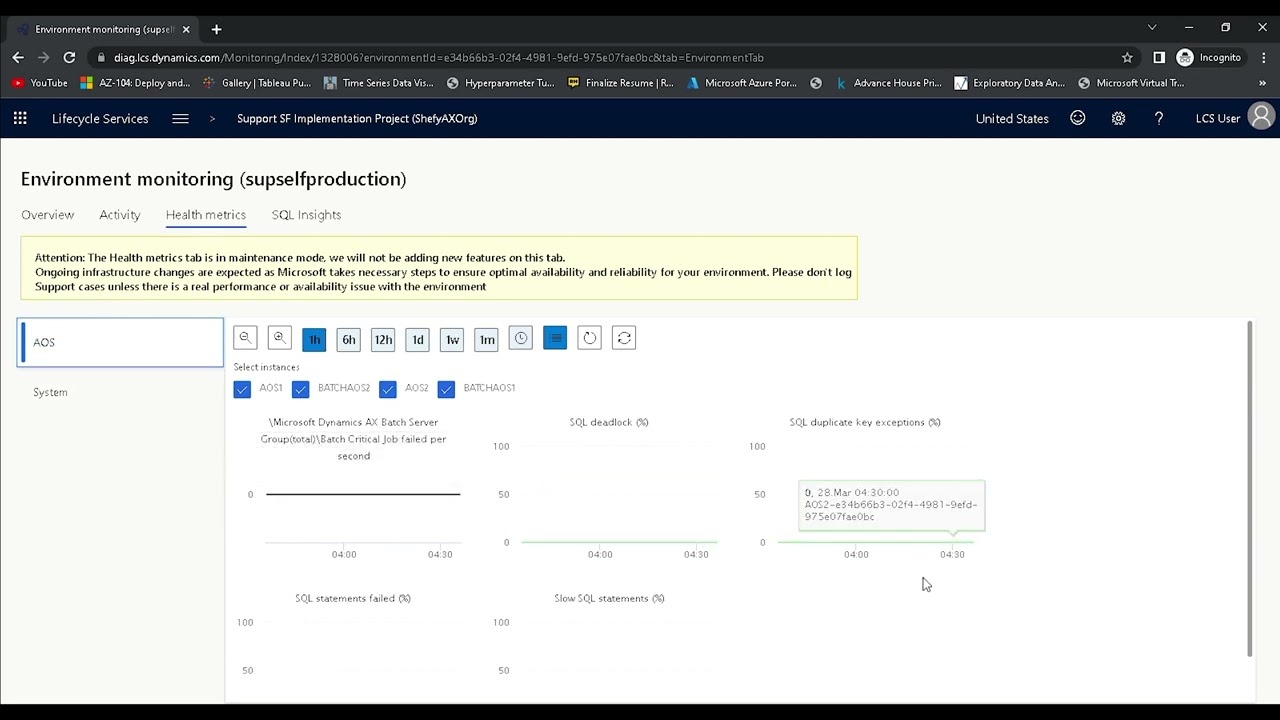Open the SQL Insights tab

coord(306,215)
